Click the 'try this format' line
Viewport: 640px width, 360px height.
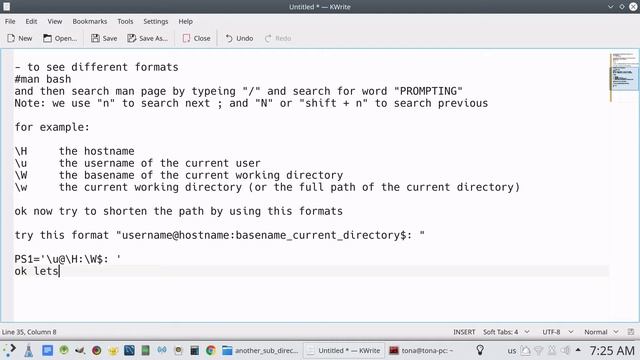pyautogui.click(x=220, y=236)
